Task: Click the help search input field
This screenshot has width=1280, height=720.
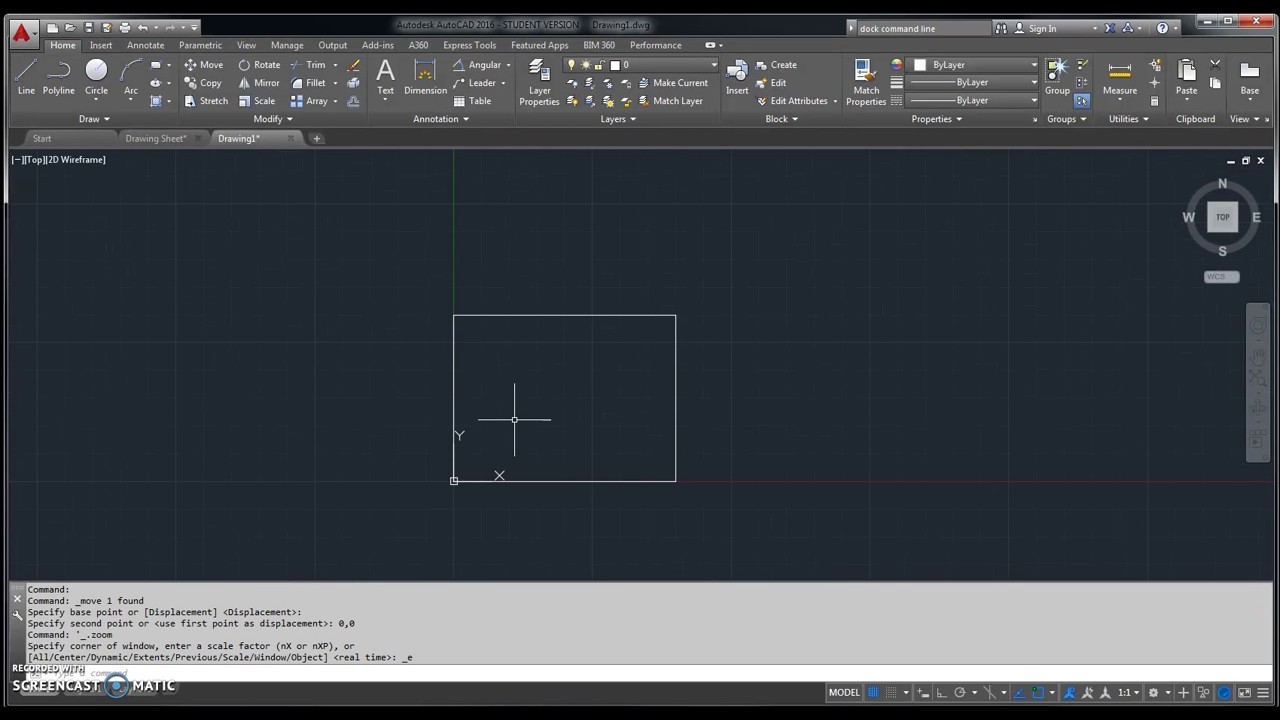Action: pyautogui.click(x=922, y=28)
